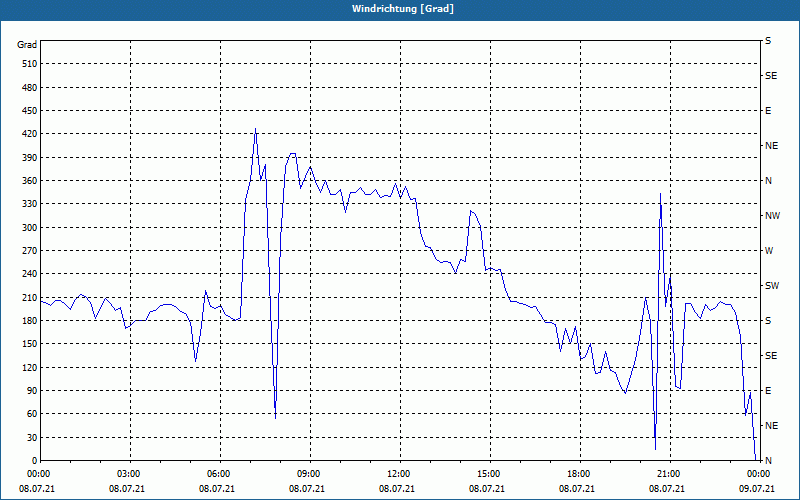
Task: Click the 240 y-axis value
Action: 30,274
